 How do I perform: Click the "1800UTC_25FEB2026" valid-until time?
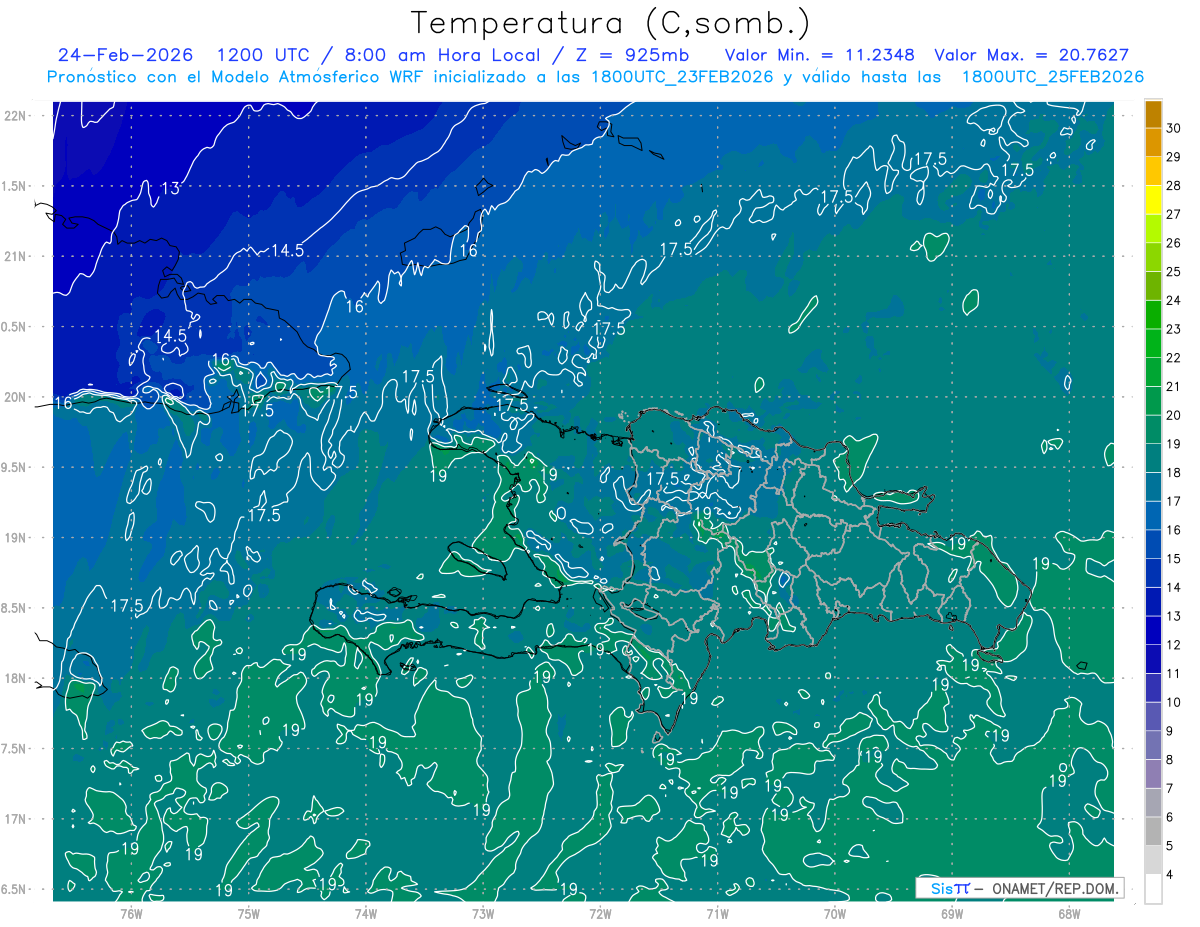[x=1053, y=77]
